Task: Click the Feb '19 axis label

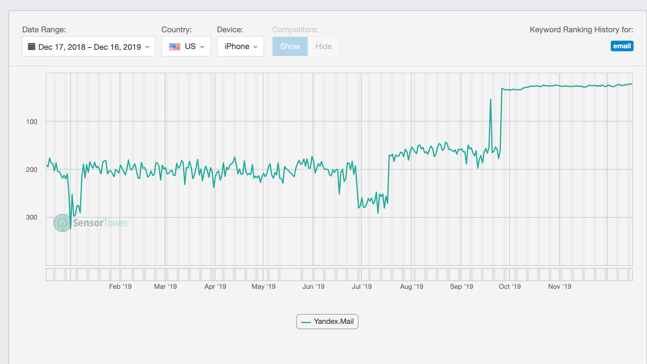Action: (120, 286)
